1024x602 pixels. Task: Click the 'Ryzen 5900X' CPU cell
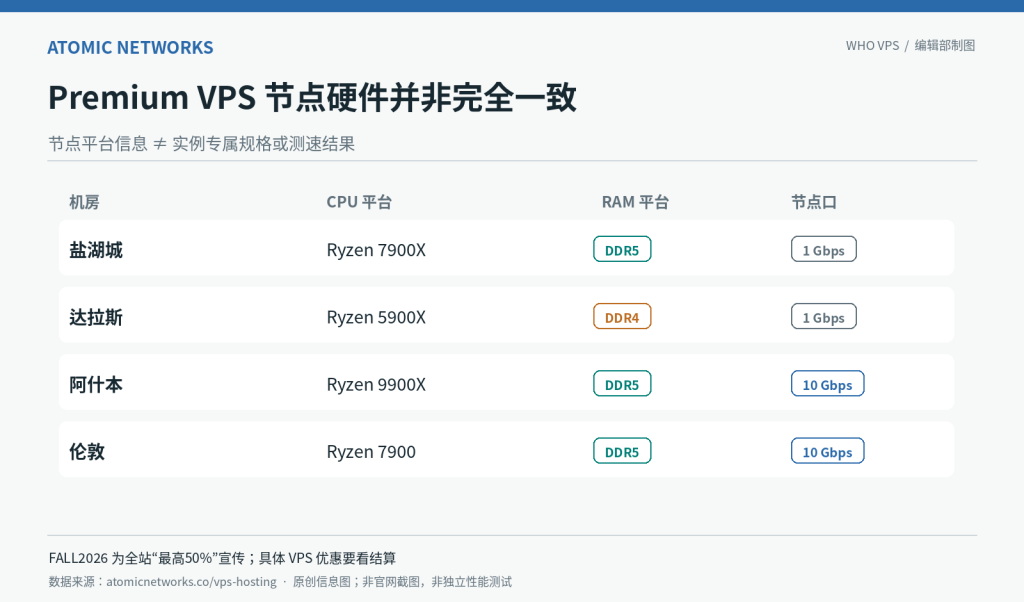pyautogui.click(x=376, y=317)
